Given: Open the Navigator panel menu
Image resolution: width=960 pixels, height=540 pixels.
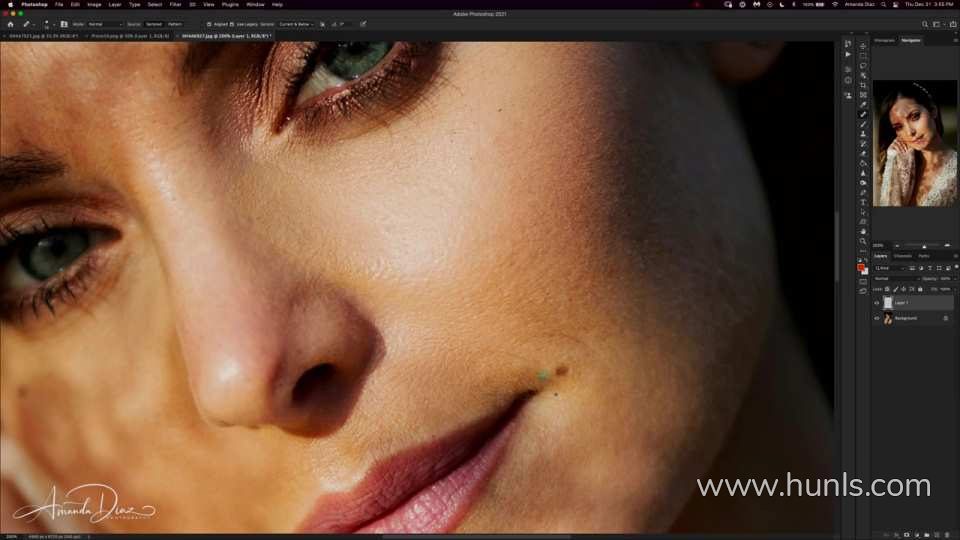Looking at the screenshot, I should pyautogui.click(x=956, y=40).
